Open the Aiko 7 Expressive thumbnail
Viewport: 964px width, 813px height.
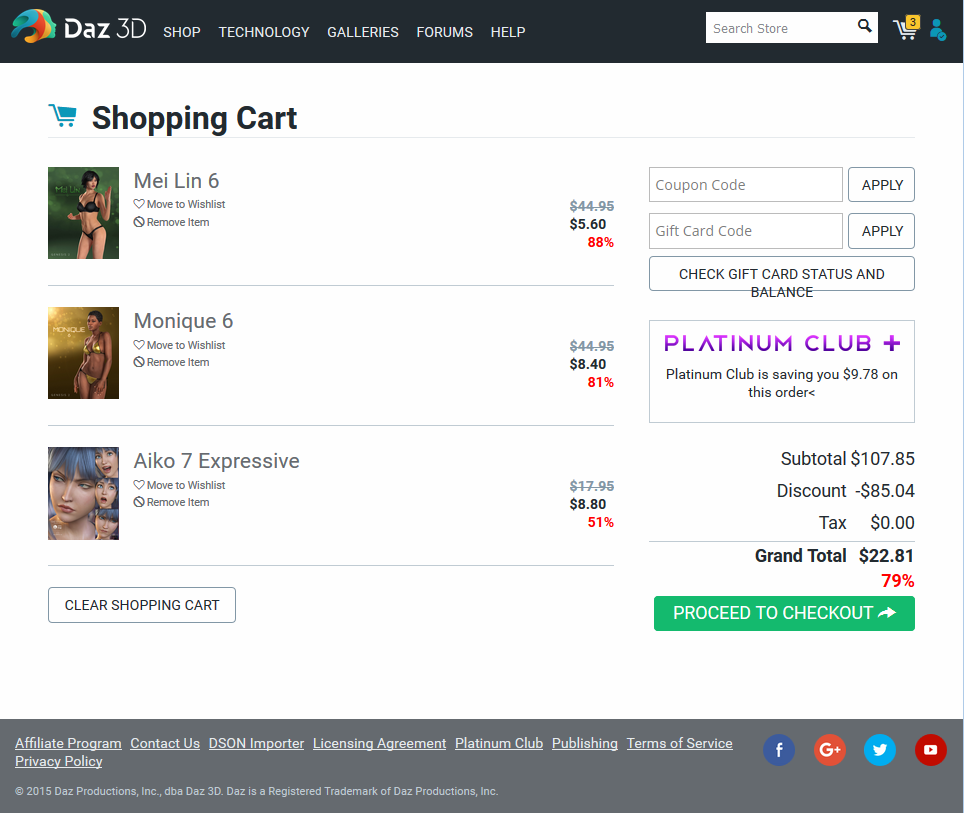83,493
